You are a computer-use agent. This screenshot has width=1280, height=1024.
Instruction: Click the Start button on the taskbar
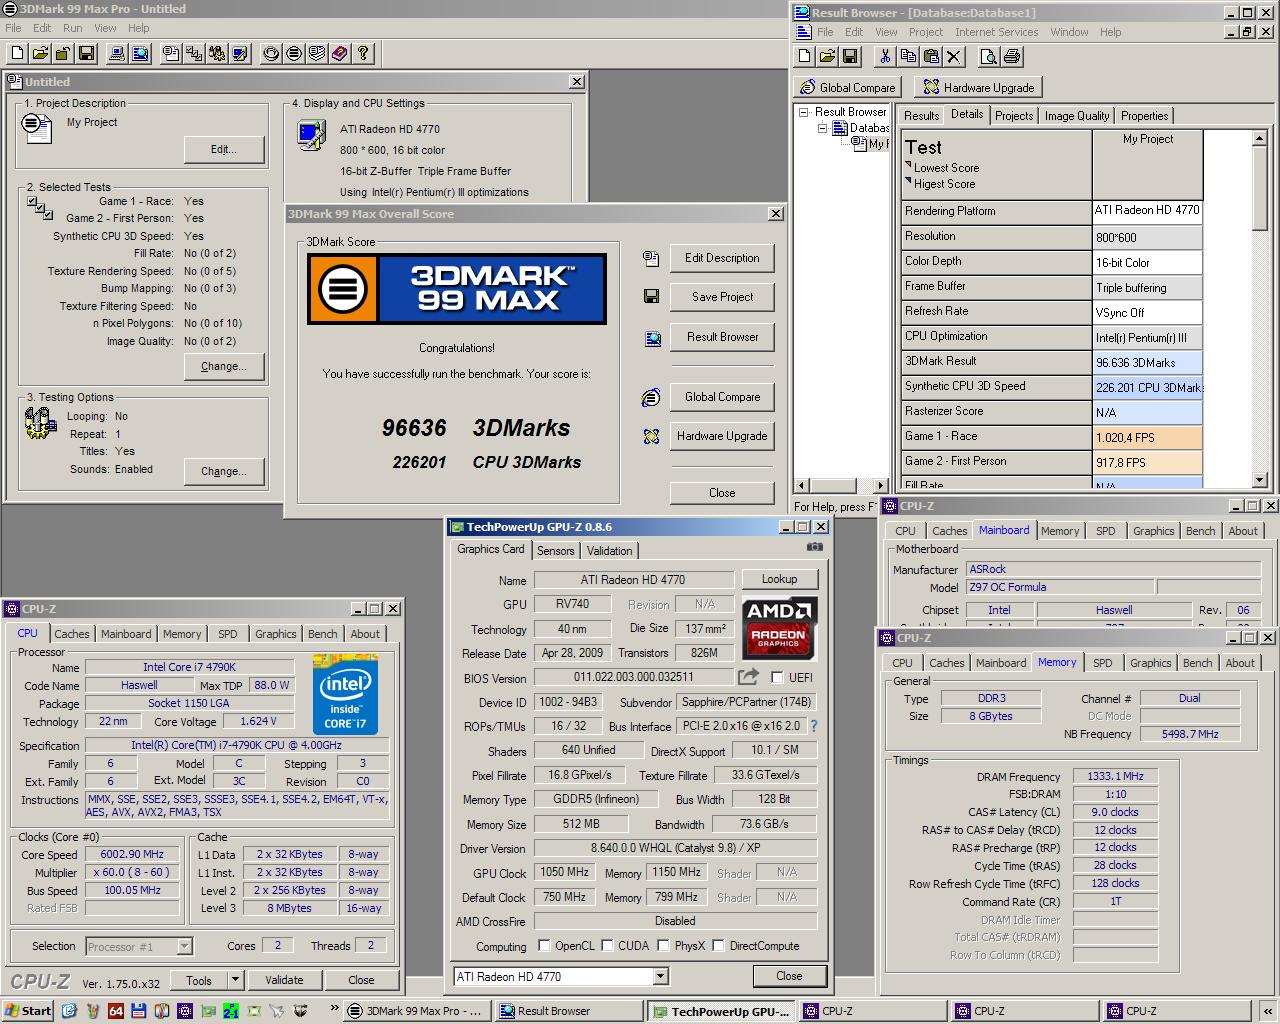tap(28, 1011)
